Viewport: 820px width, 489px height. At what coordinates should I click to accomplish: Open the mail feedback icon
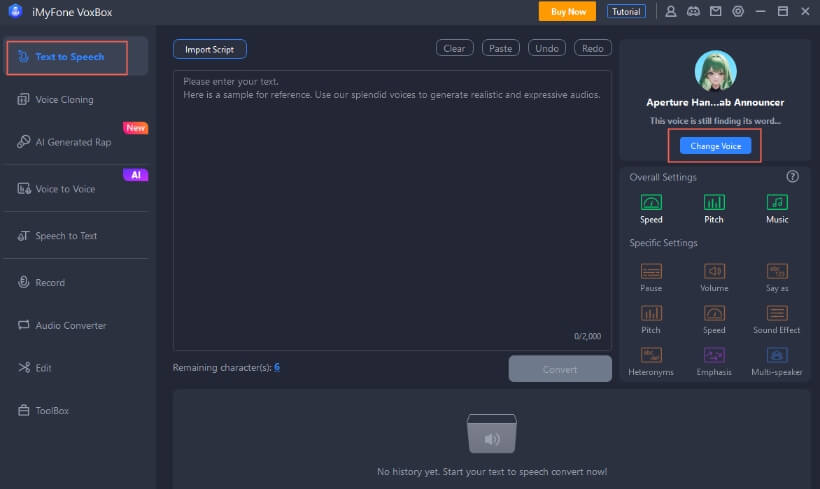click(x=715, y=12)
